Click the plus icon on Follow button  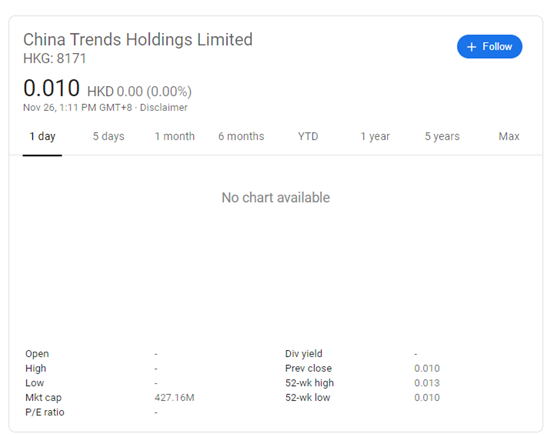tap(471, 47)
